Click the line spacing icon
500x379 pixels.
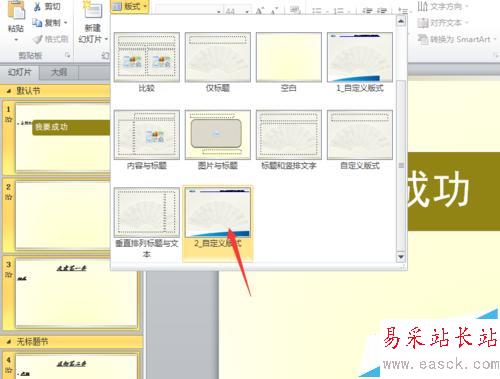click(403, 11)
